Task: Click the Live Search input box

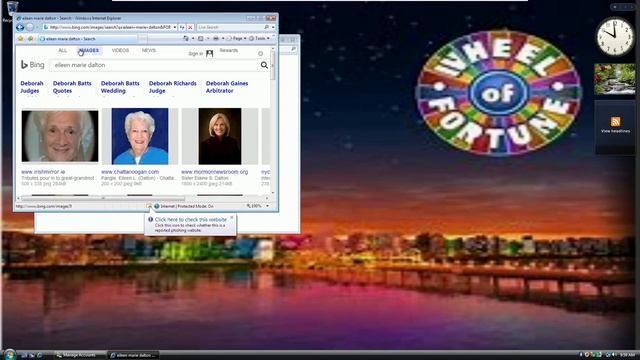Action: tap(230, 27)
